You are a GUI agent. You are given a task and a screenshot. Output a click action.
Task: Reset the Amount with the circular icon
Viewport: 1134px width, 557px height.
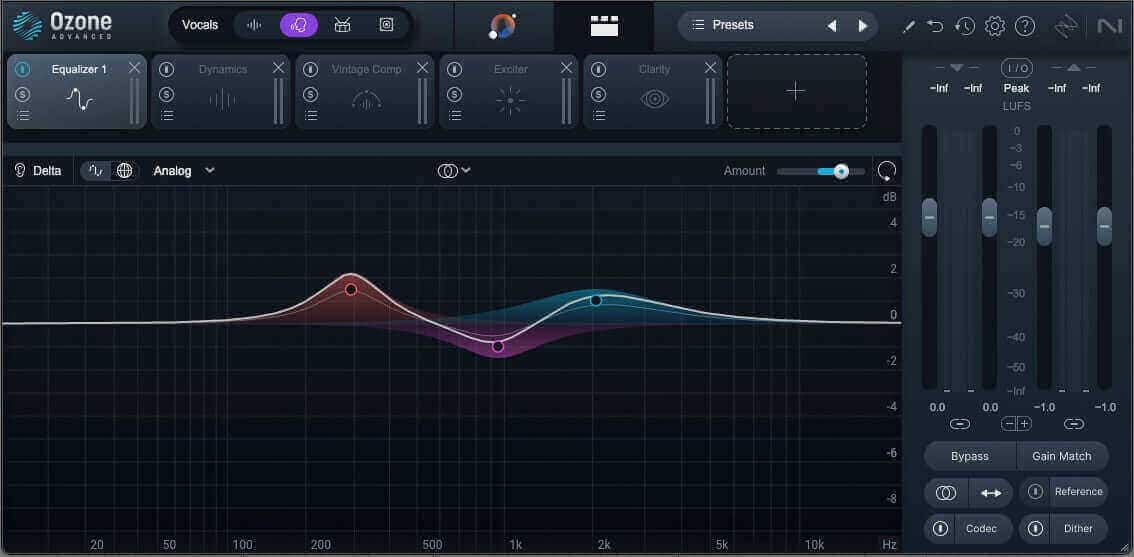887,171
